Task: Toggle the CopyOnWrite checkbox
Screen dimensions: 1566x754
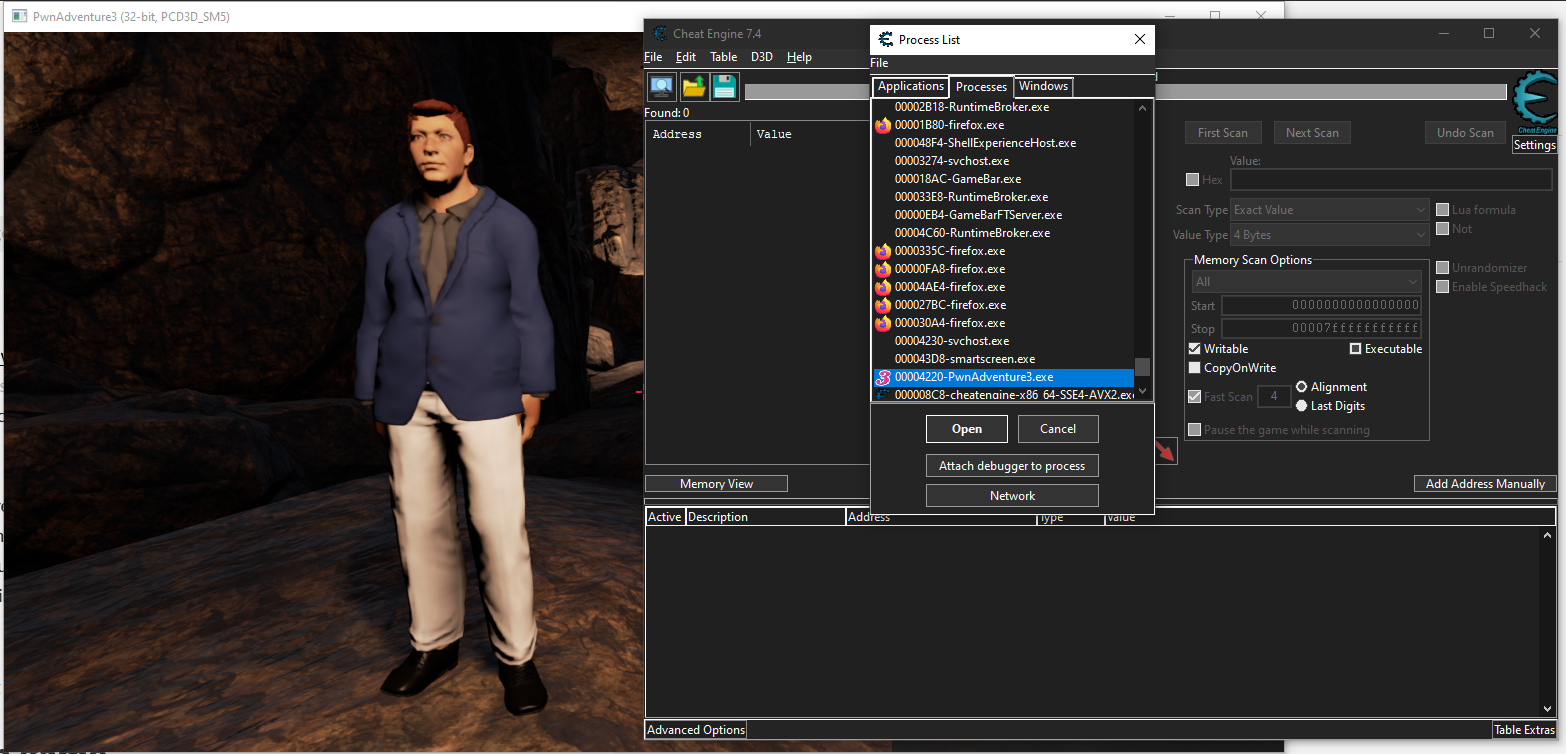Action: click(x=1194, y=368)
